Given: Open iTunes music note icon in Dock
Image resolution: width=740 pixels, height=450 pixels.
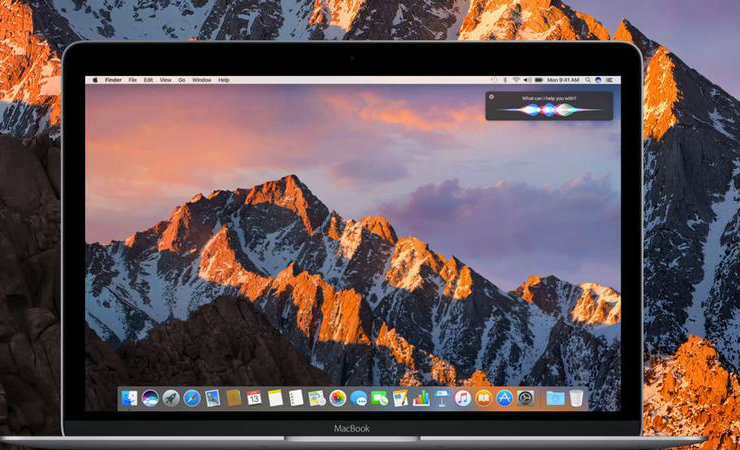Looking at the screenshot, I should pos(462,398).
